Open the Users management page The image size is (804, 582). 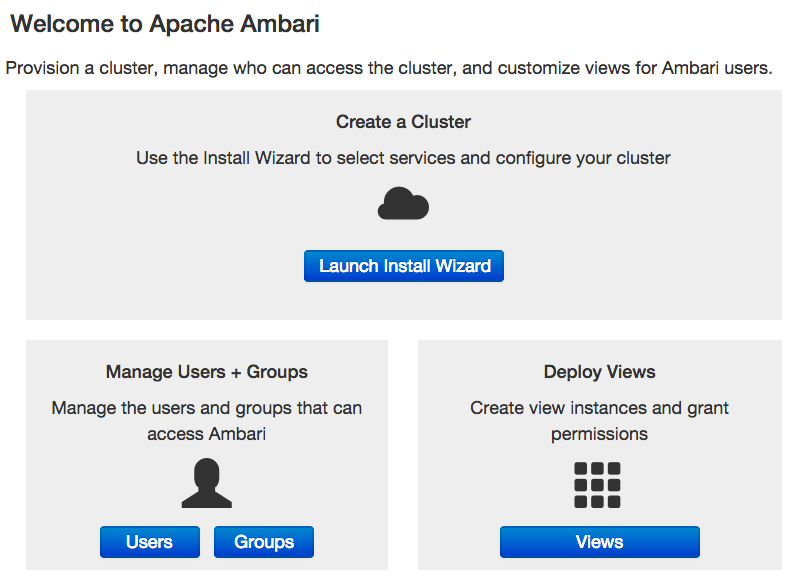(x=149, y=542)
